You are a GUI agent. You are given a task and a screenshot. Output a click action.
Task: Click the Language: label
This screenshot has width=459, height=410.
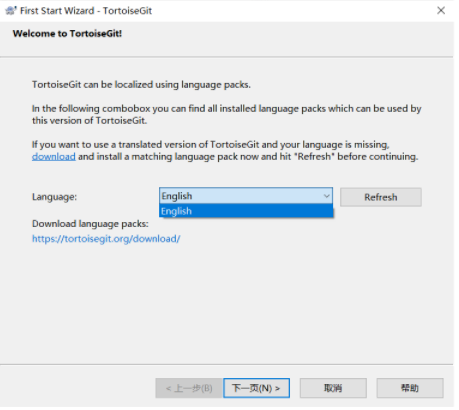54,197
